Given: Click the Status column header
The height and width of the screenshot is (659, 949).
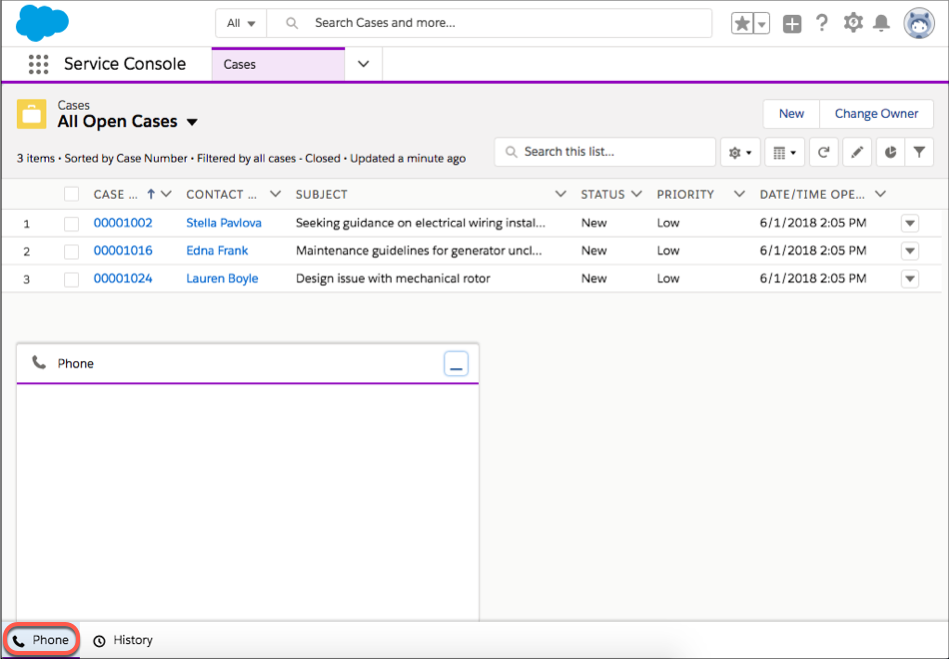Looking at the screenshot, I should point(603,194).
